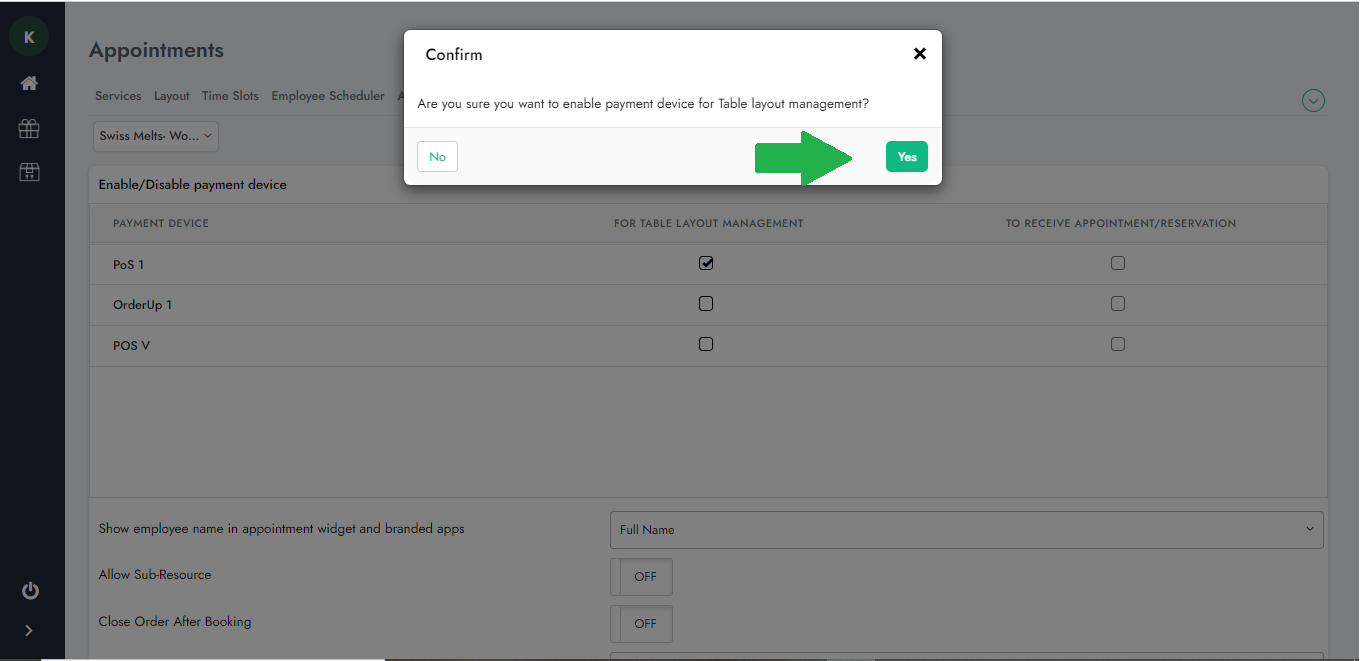Viewport: 1361px width, 661px height.
Task: Click the K user avatar icon
Action: tap(29, 37)
